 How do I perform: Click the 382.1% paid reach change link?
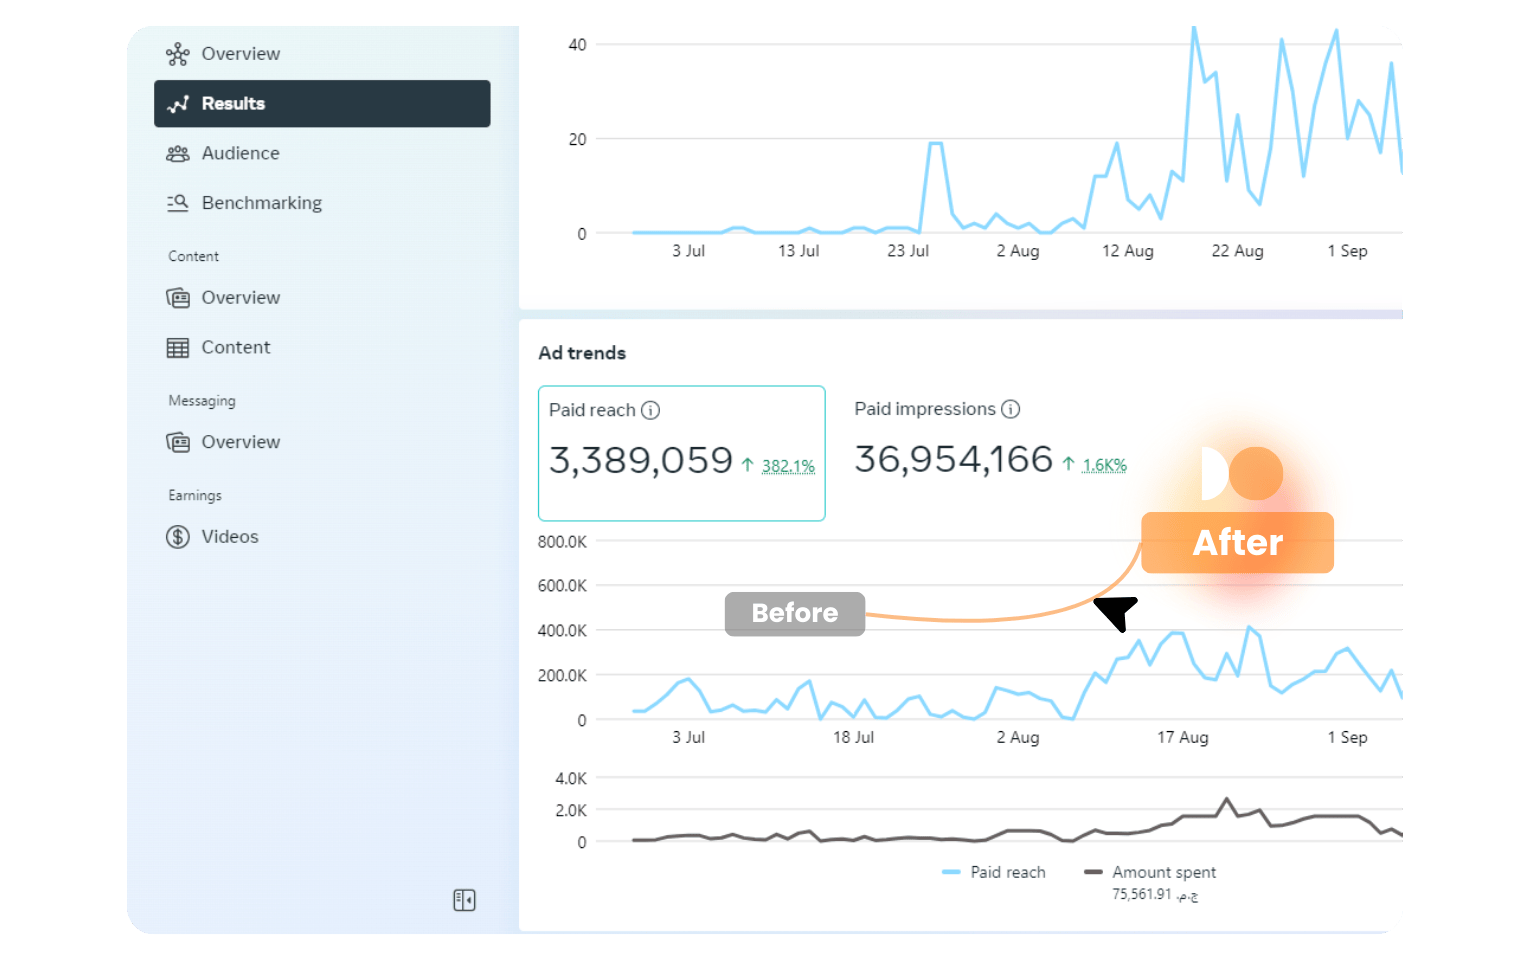788,466
